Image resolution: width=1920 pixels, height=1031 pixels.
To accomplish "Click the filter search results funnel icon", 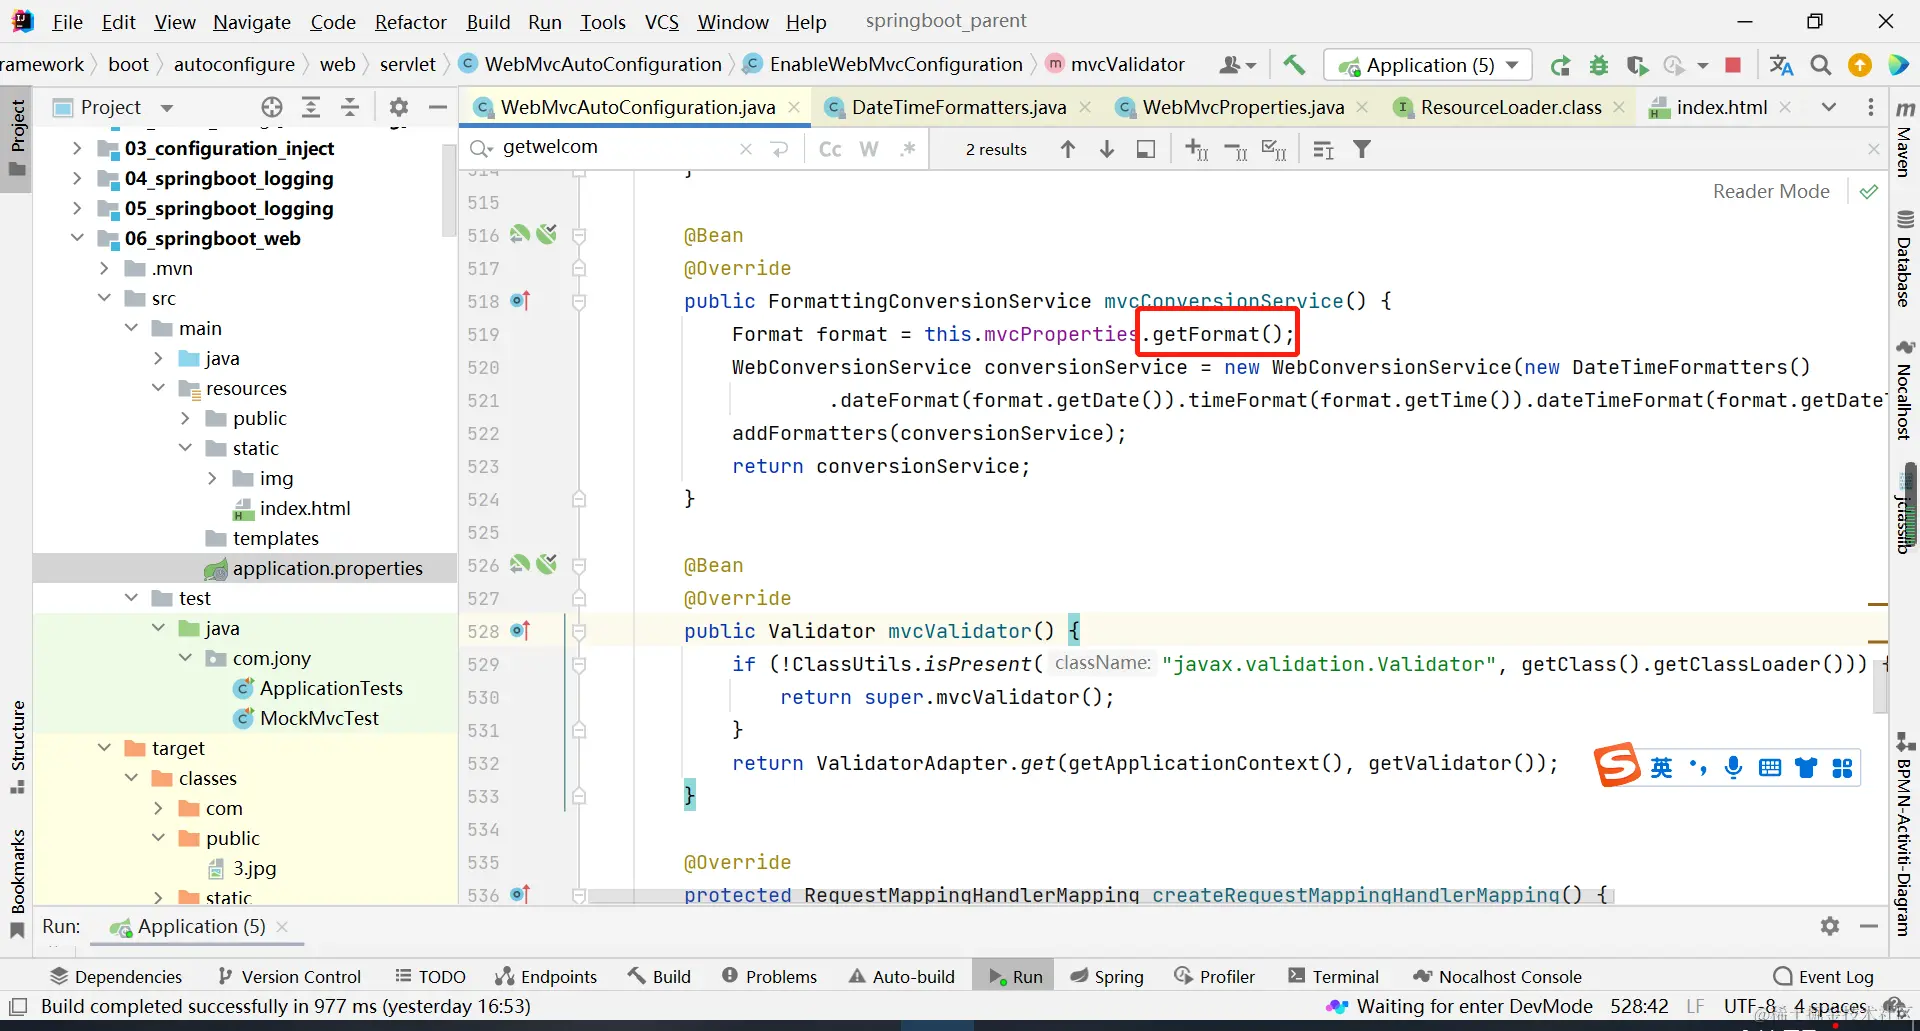I will coord(1362,149).
